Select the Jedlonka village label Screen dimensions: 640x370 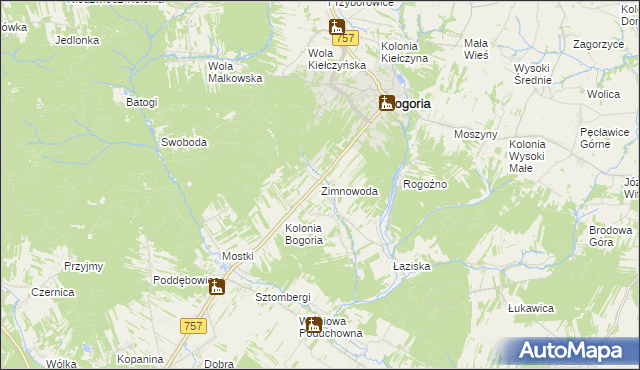pyautogui.click(x=77, y=40)
